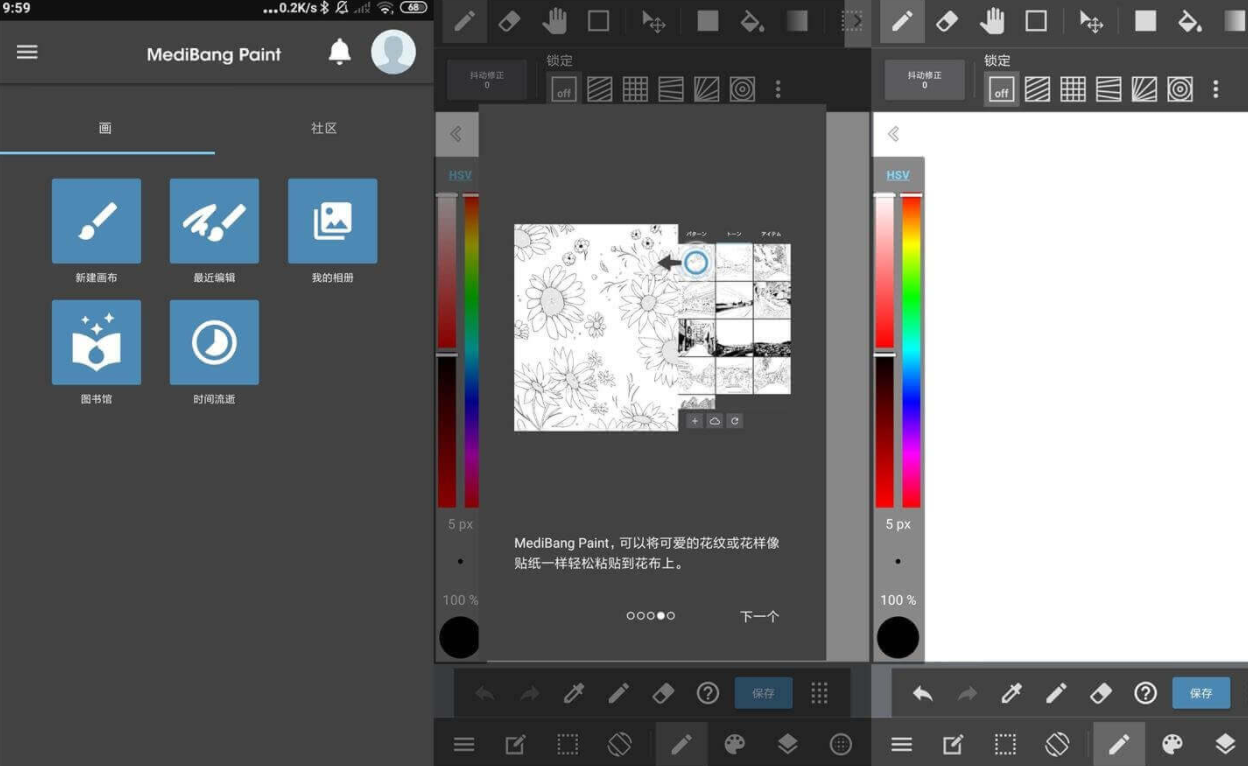This screenshot has height=766, width=1248.
Task: Open the notifications bell on the home screen
Action: (x=340, y=52)
